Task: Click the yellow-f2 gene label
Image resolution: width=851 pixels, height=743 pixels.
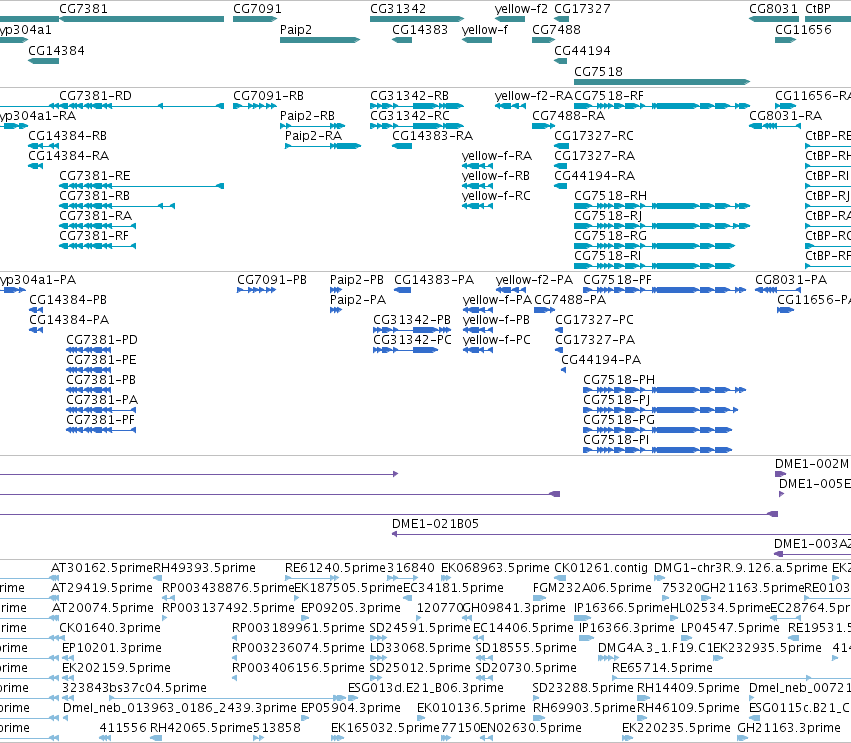Action: 521,9
